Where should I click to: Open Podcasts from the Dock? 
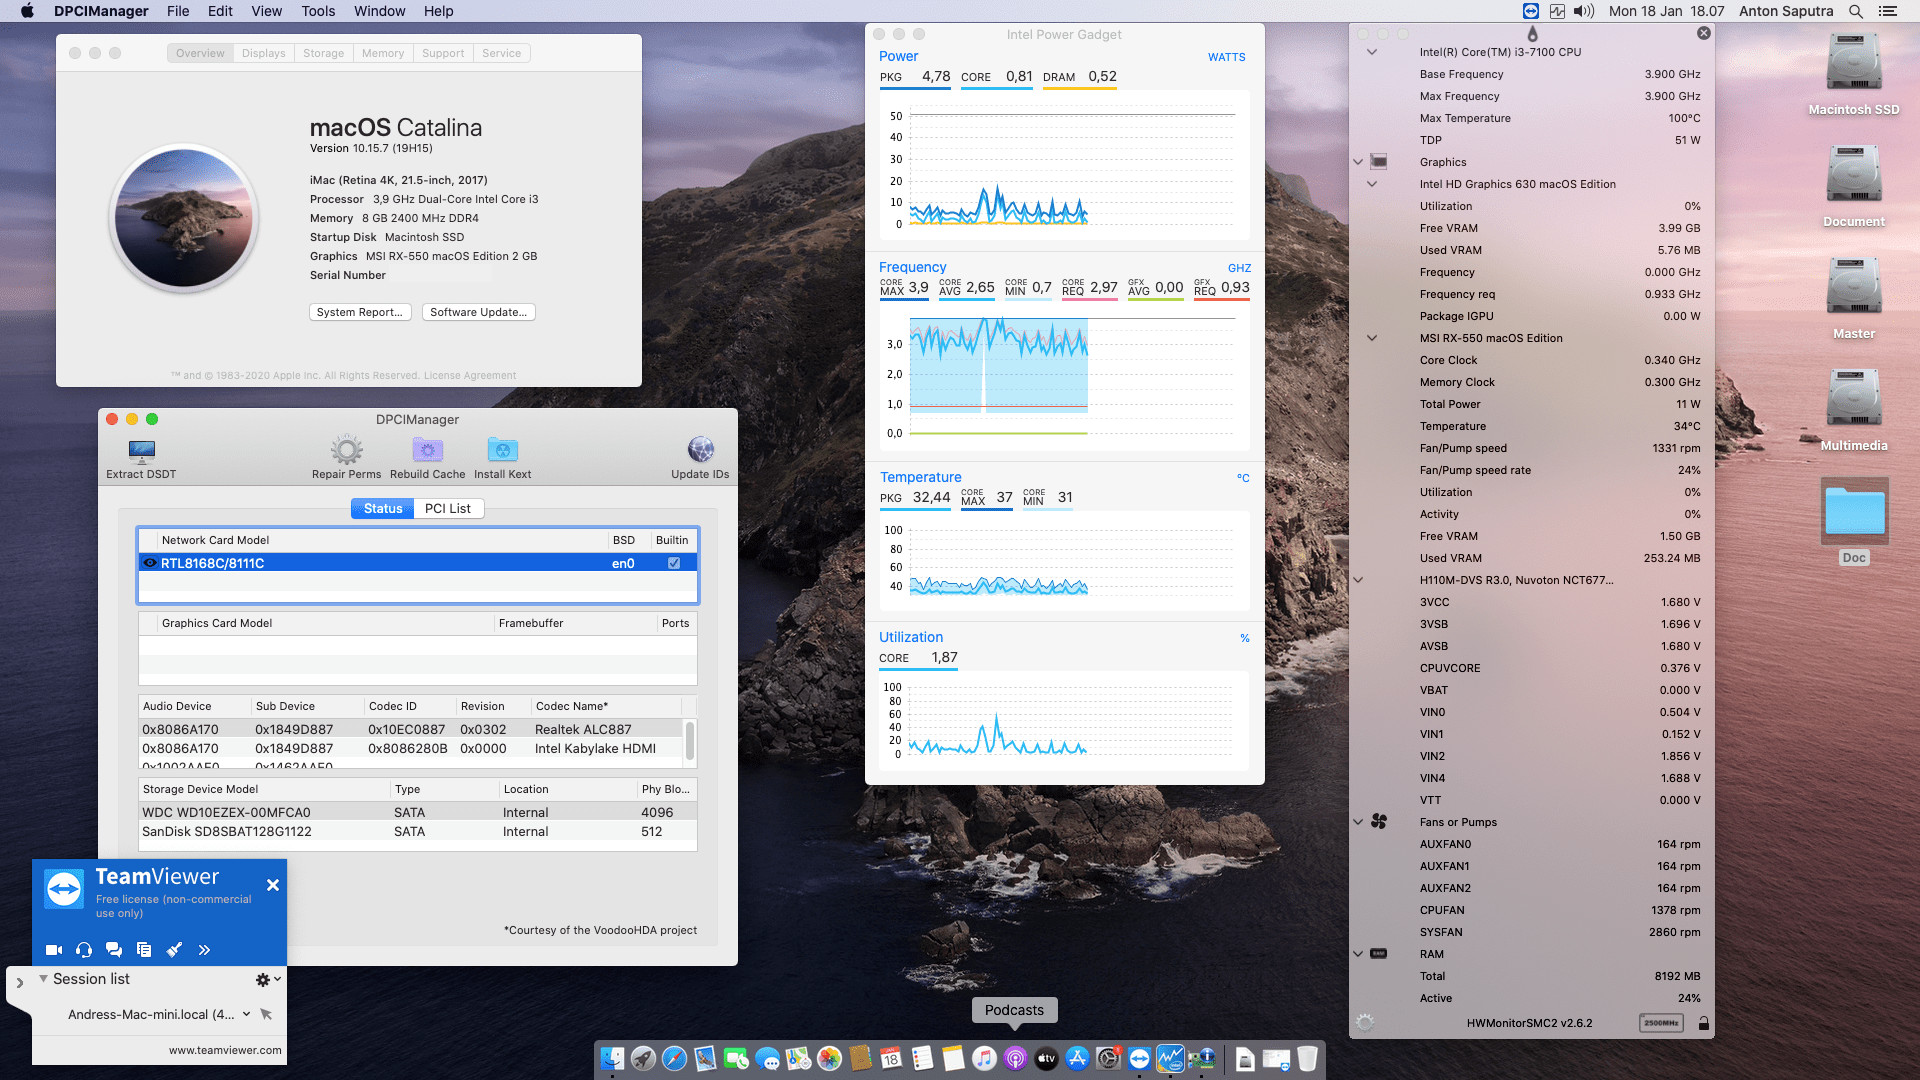(x=1015, y=1058)
